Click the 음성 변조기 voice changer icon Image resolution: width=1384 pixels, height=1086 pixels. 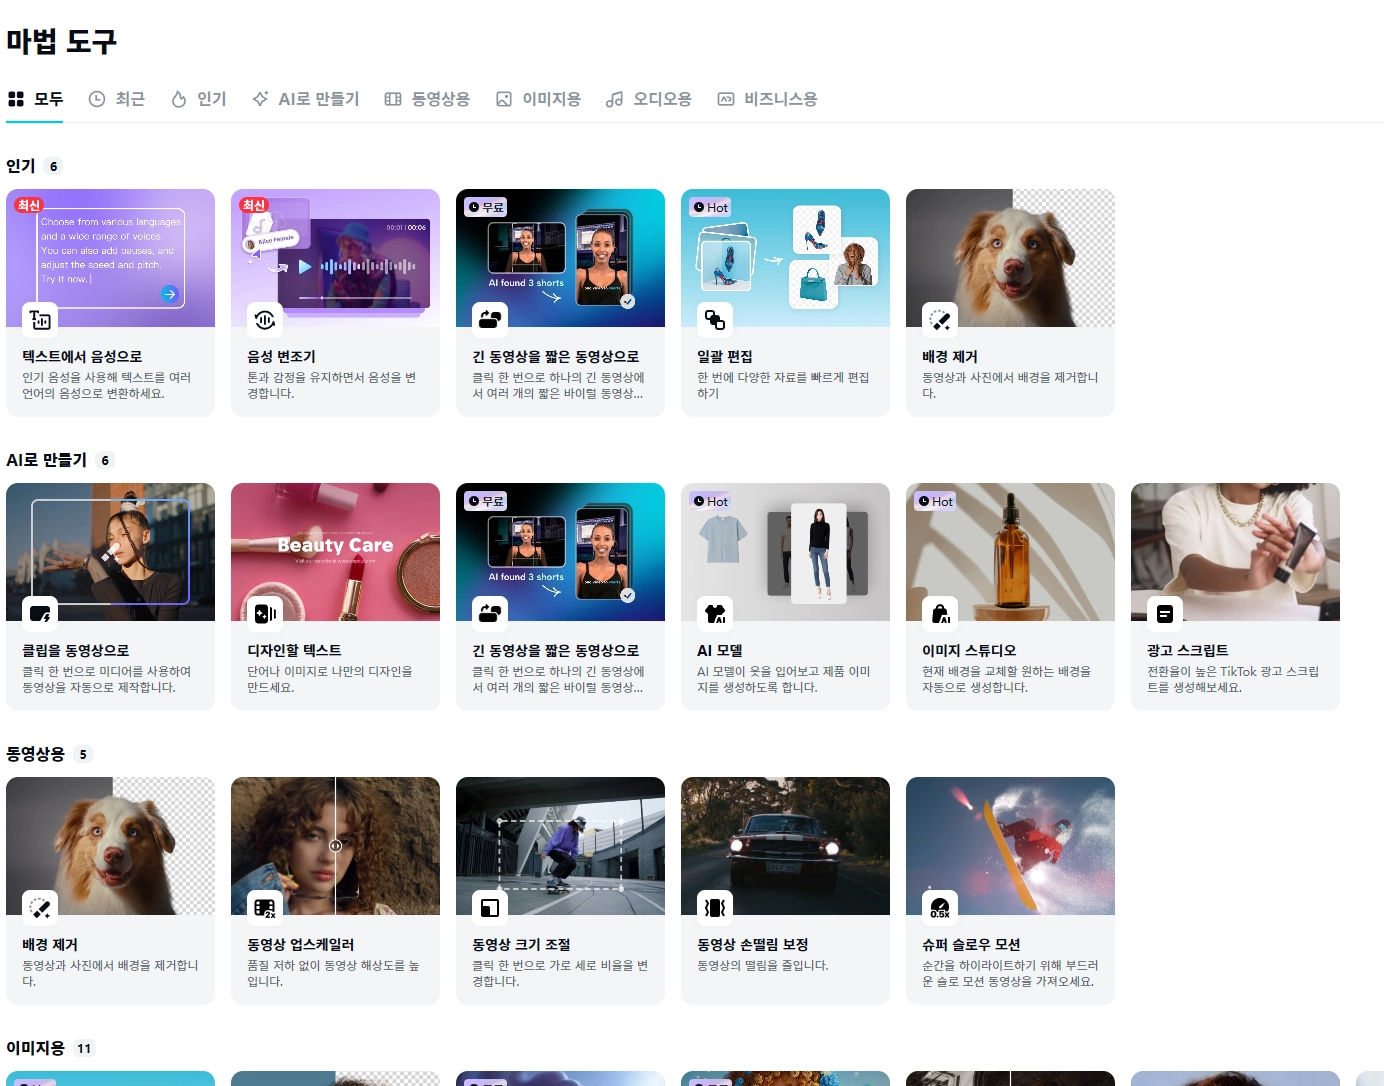pos(265,320)
